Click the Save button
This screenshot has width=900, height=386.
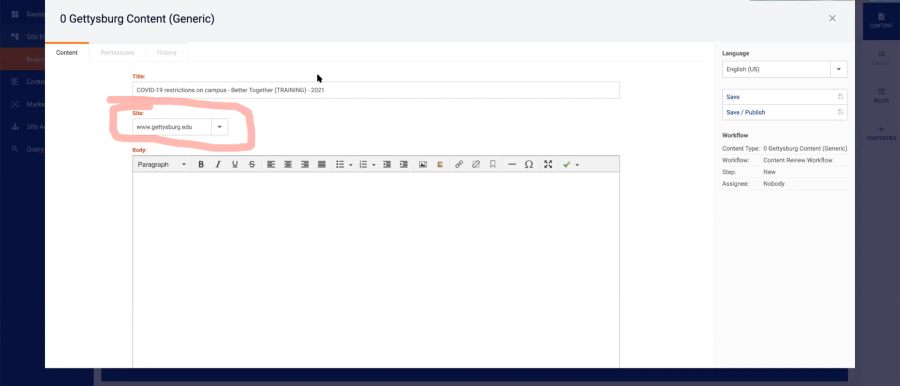pyautogui.click(x=785, y=96)
